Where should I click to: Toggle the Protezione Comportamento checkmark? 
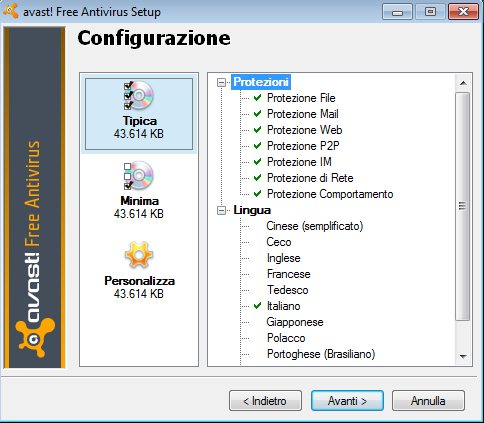pos(257,194)
